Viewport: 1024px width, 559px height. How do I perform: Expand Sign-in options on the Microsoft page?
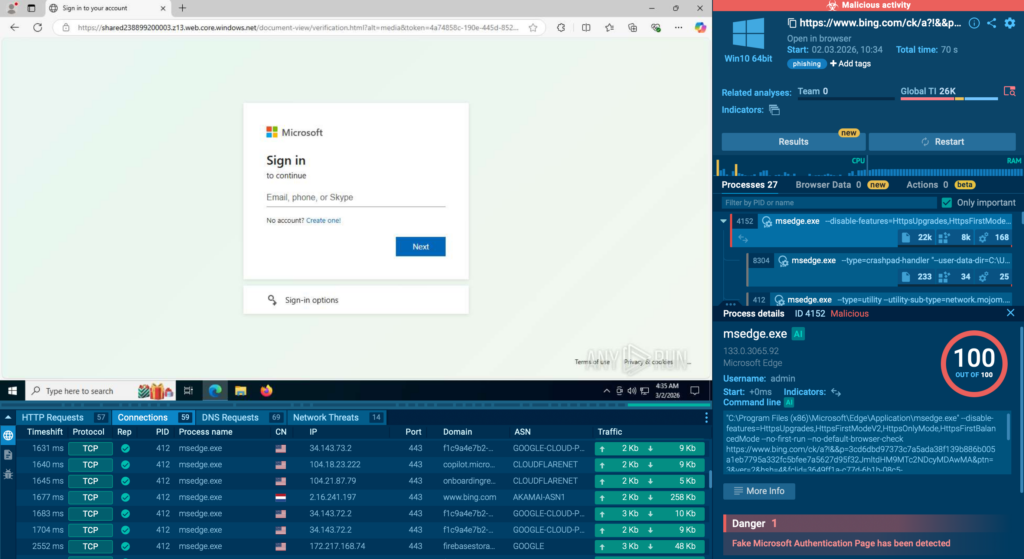(356, 300)
